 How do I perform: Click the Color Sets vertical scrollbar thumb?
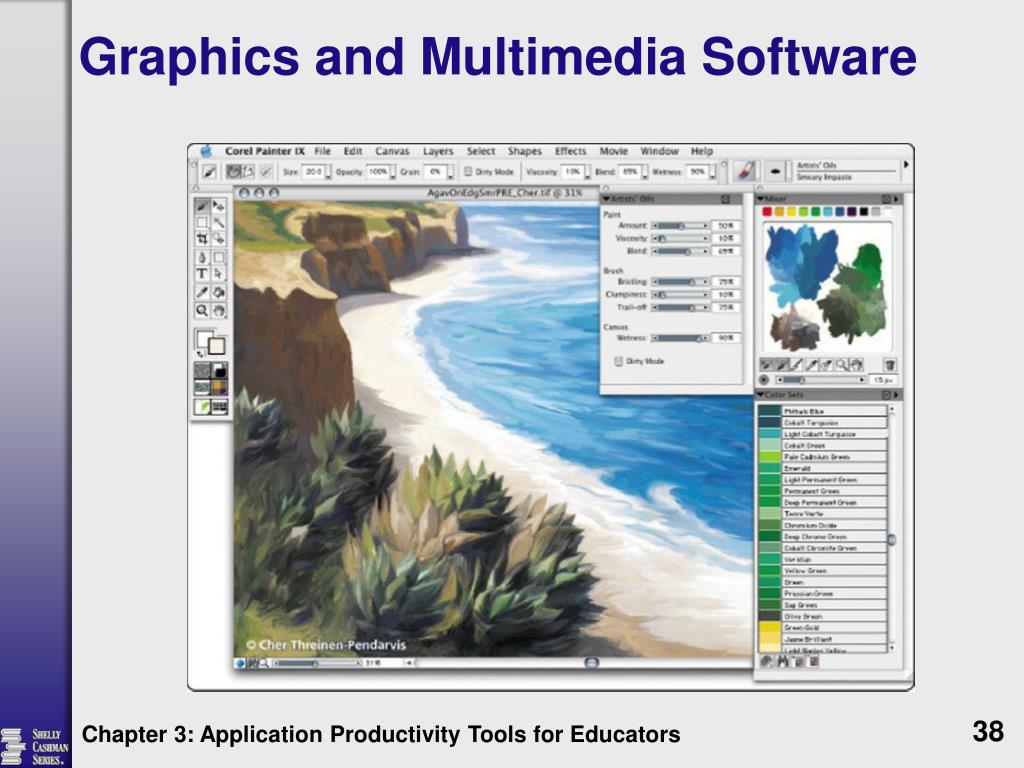[891, 539]
